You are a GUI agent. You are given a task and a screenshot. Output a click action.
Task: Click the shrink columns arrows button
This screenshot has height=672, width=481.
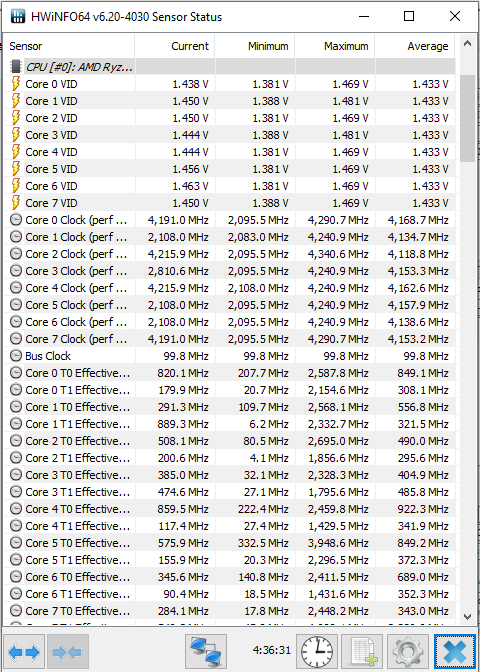point(68,652)
